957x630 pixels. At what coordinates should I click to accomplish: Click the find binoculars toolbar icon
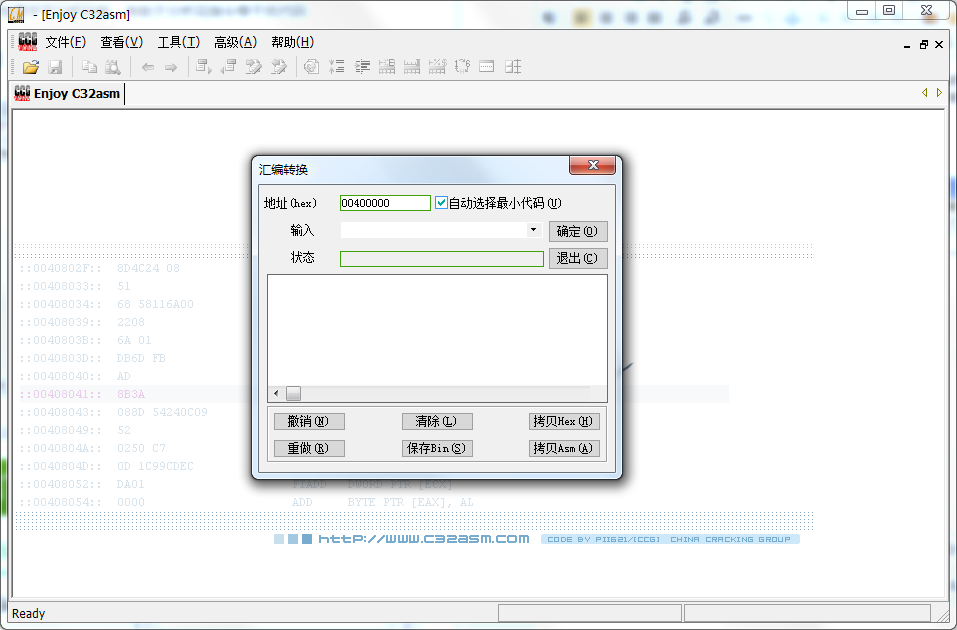click(x=113, y=67)
